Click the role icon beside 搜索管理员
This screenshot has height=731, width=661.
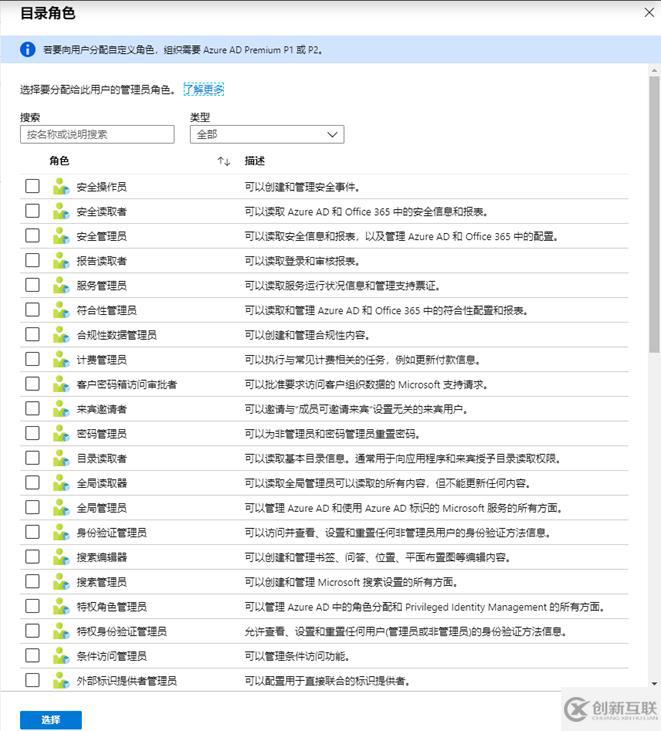61,582
